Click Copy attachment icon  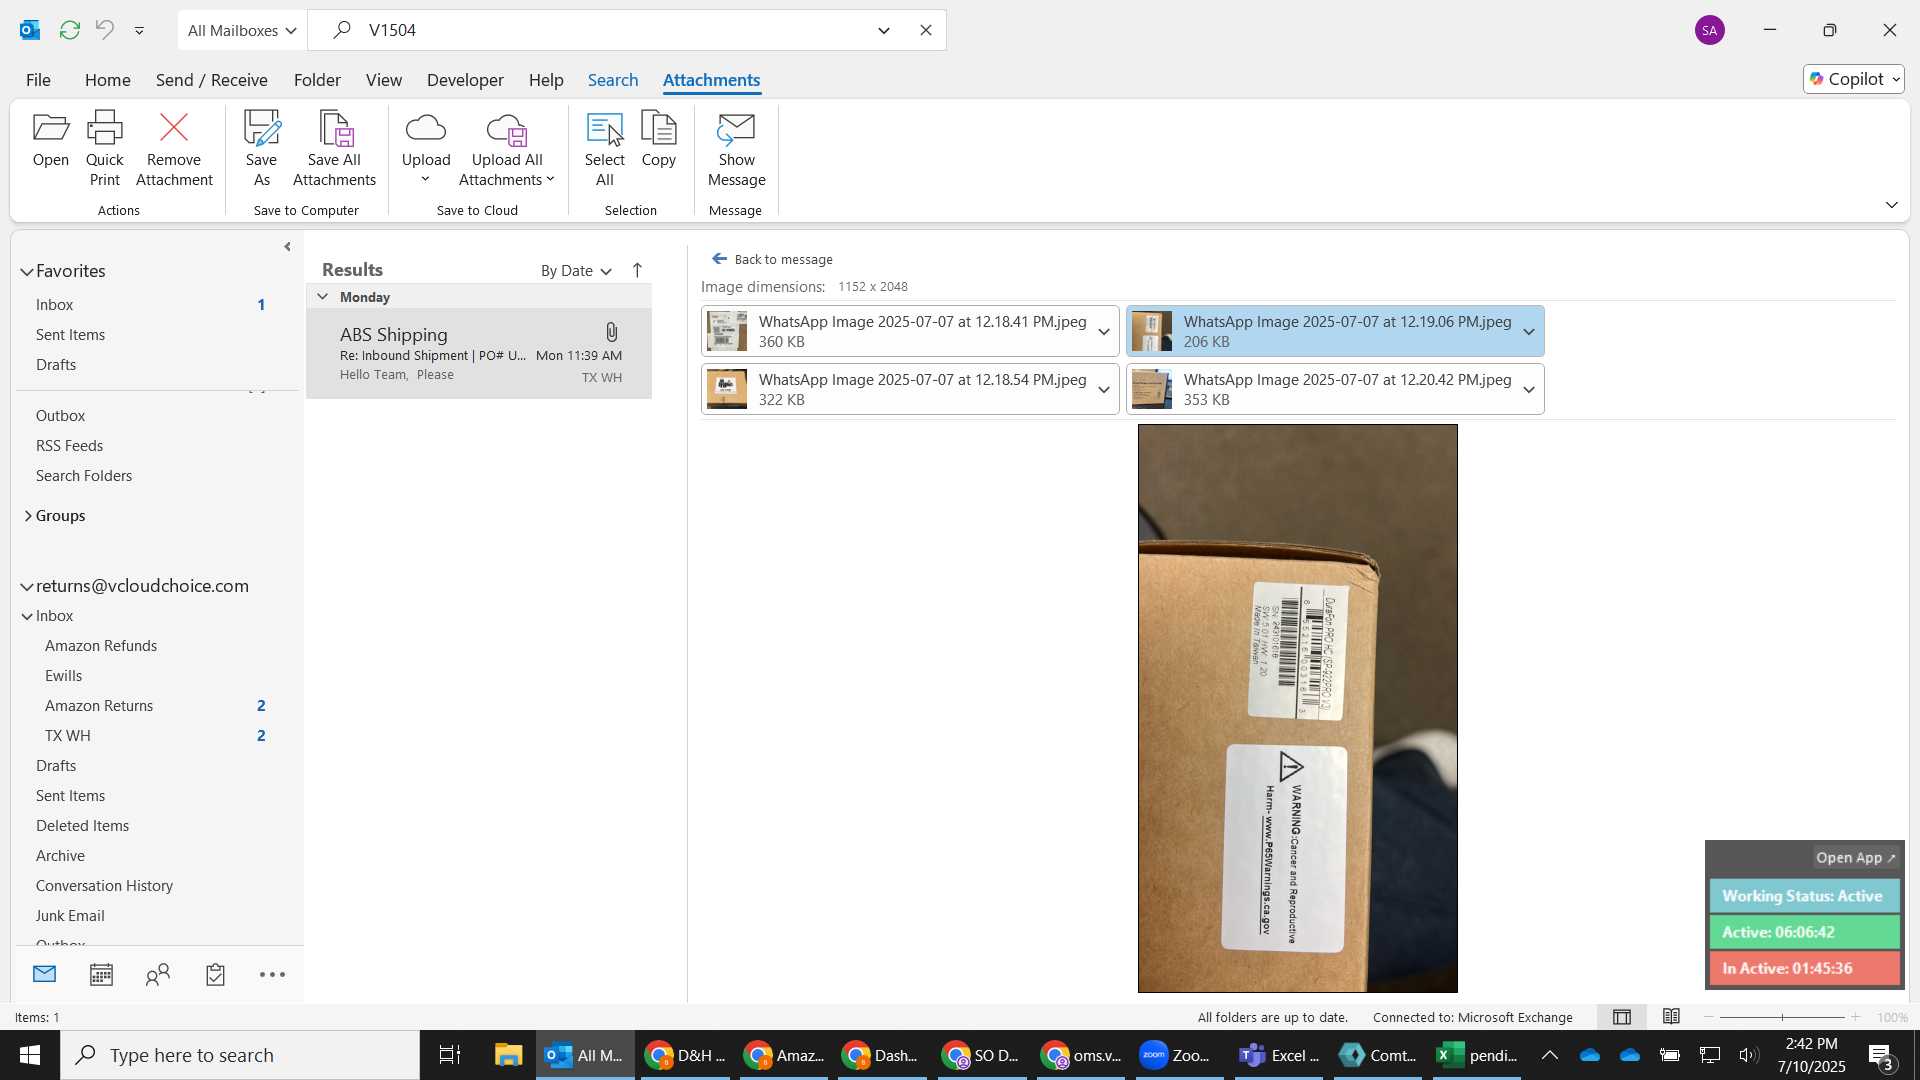click(x=658, y=129)
